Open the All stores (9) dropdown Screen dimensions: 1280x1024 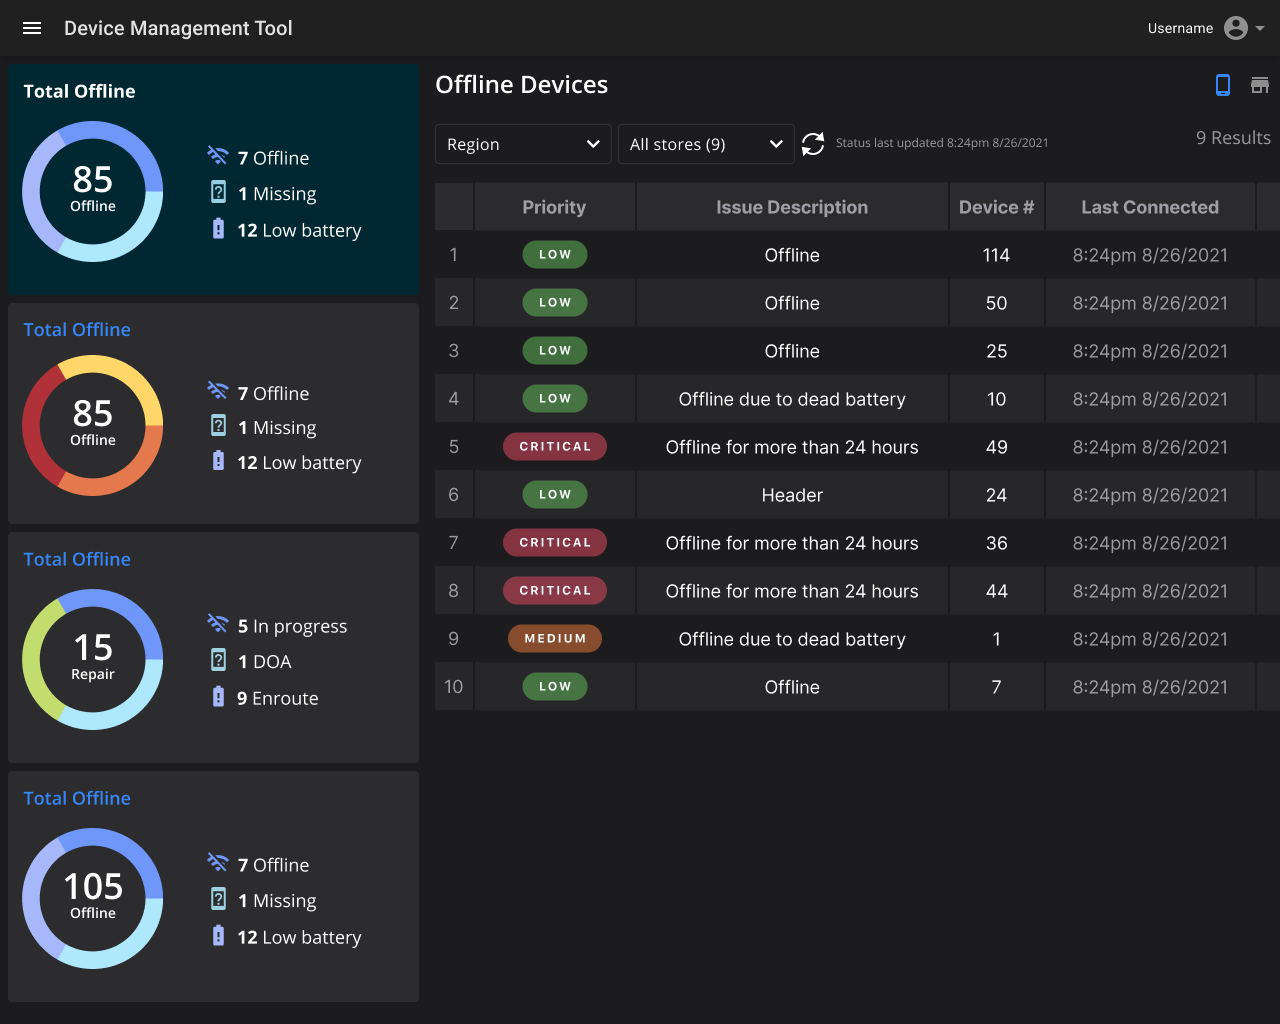[706, 144]
